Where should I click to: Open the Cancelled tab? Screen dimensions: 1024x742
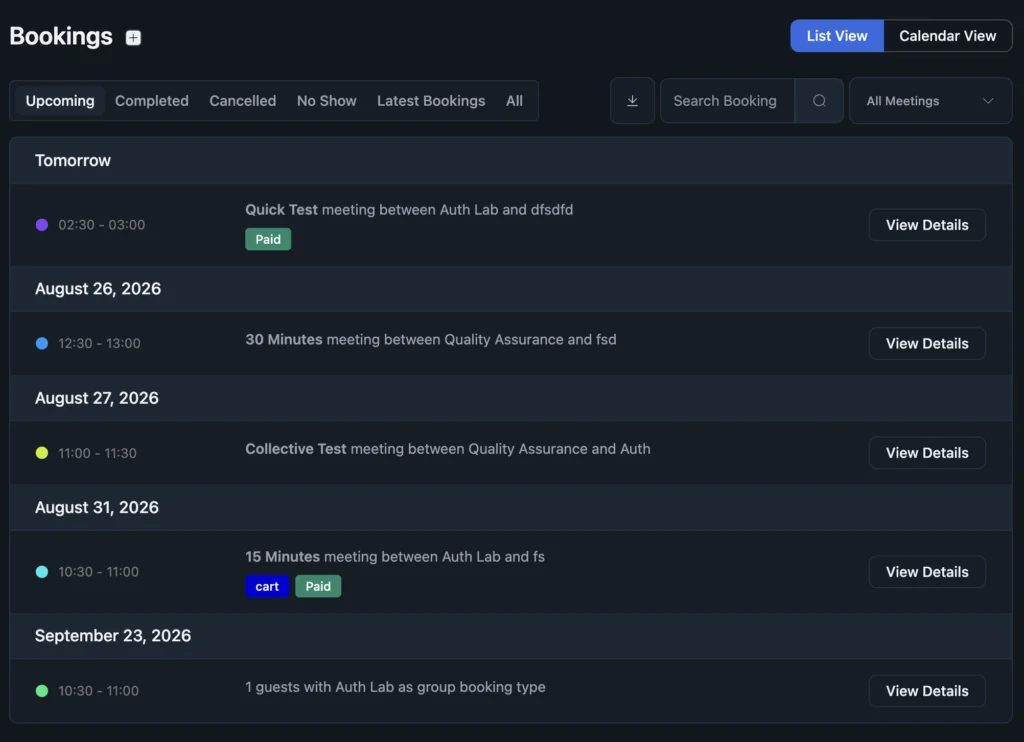(x=242, y=101)
